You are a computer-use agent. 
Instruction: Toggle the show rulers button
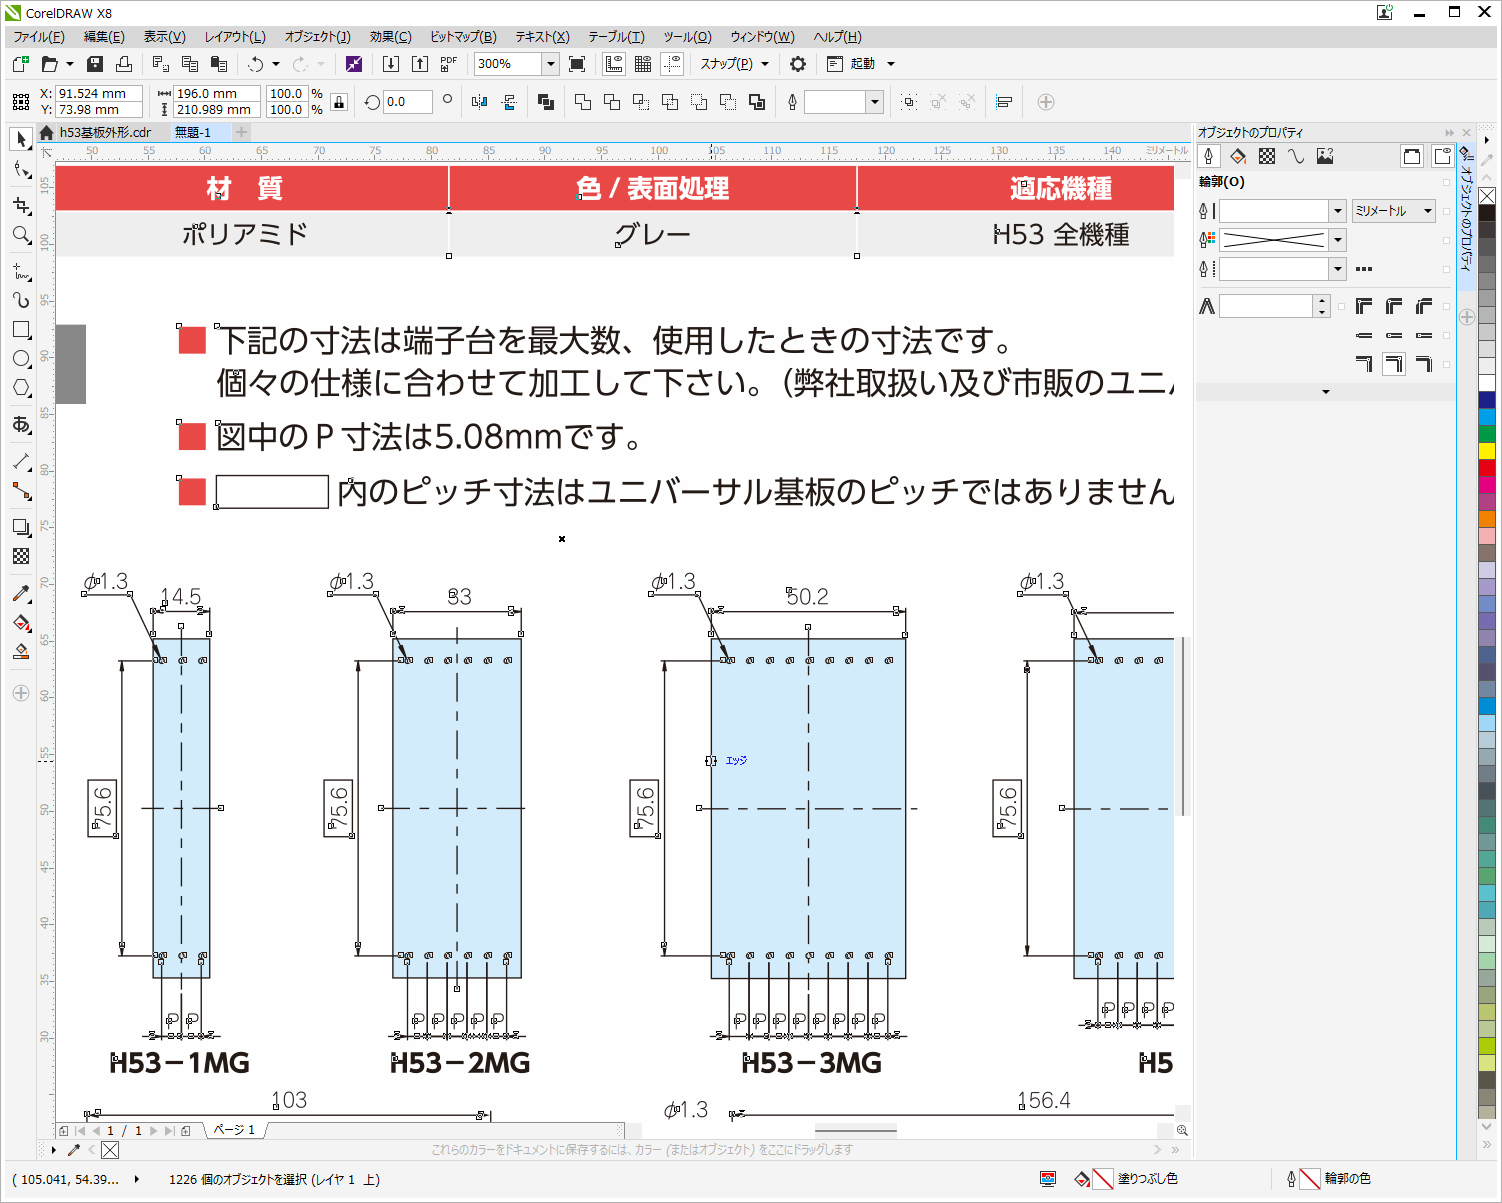(614, 64)
